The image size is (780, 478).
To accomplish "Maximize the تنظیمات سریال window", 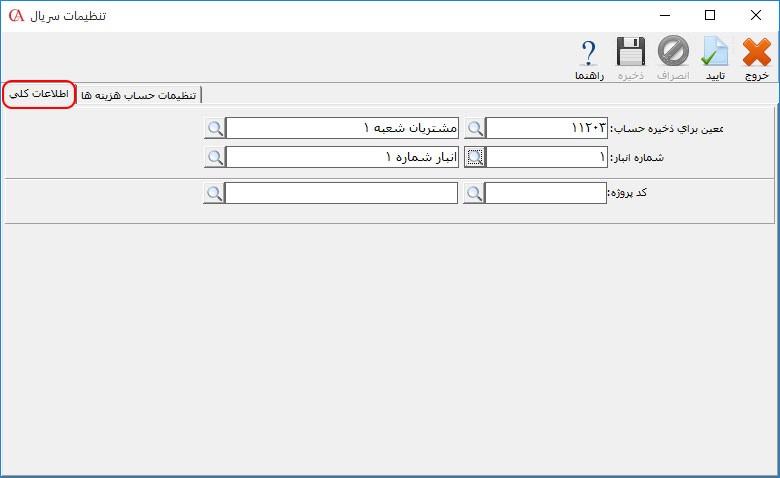I will click(x=710, y=15).
